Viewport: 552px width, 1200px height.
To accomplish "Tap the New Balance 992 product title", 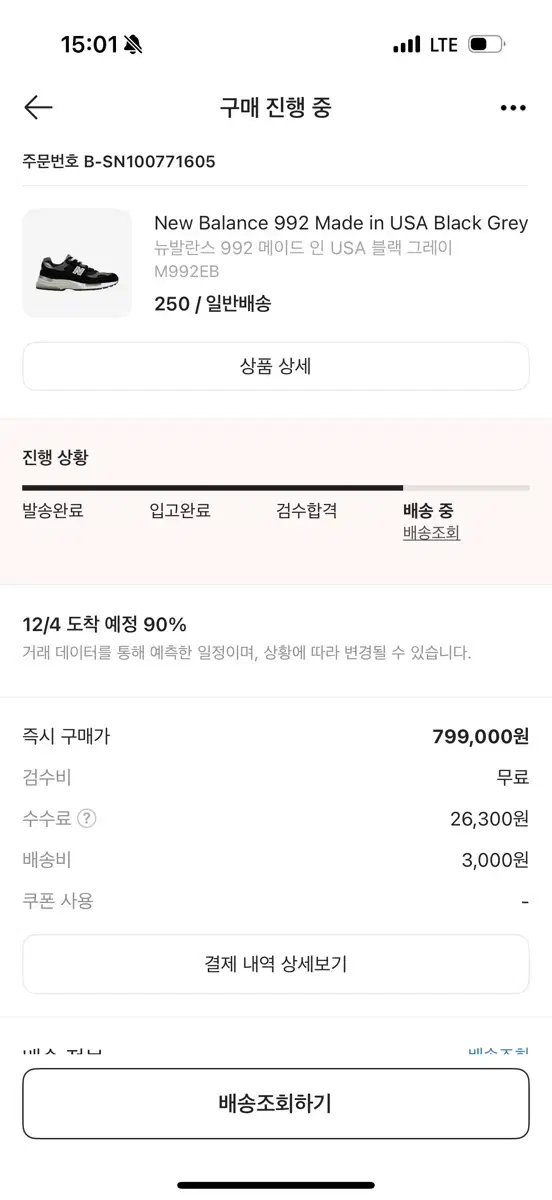I will coord(341,223).
